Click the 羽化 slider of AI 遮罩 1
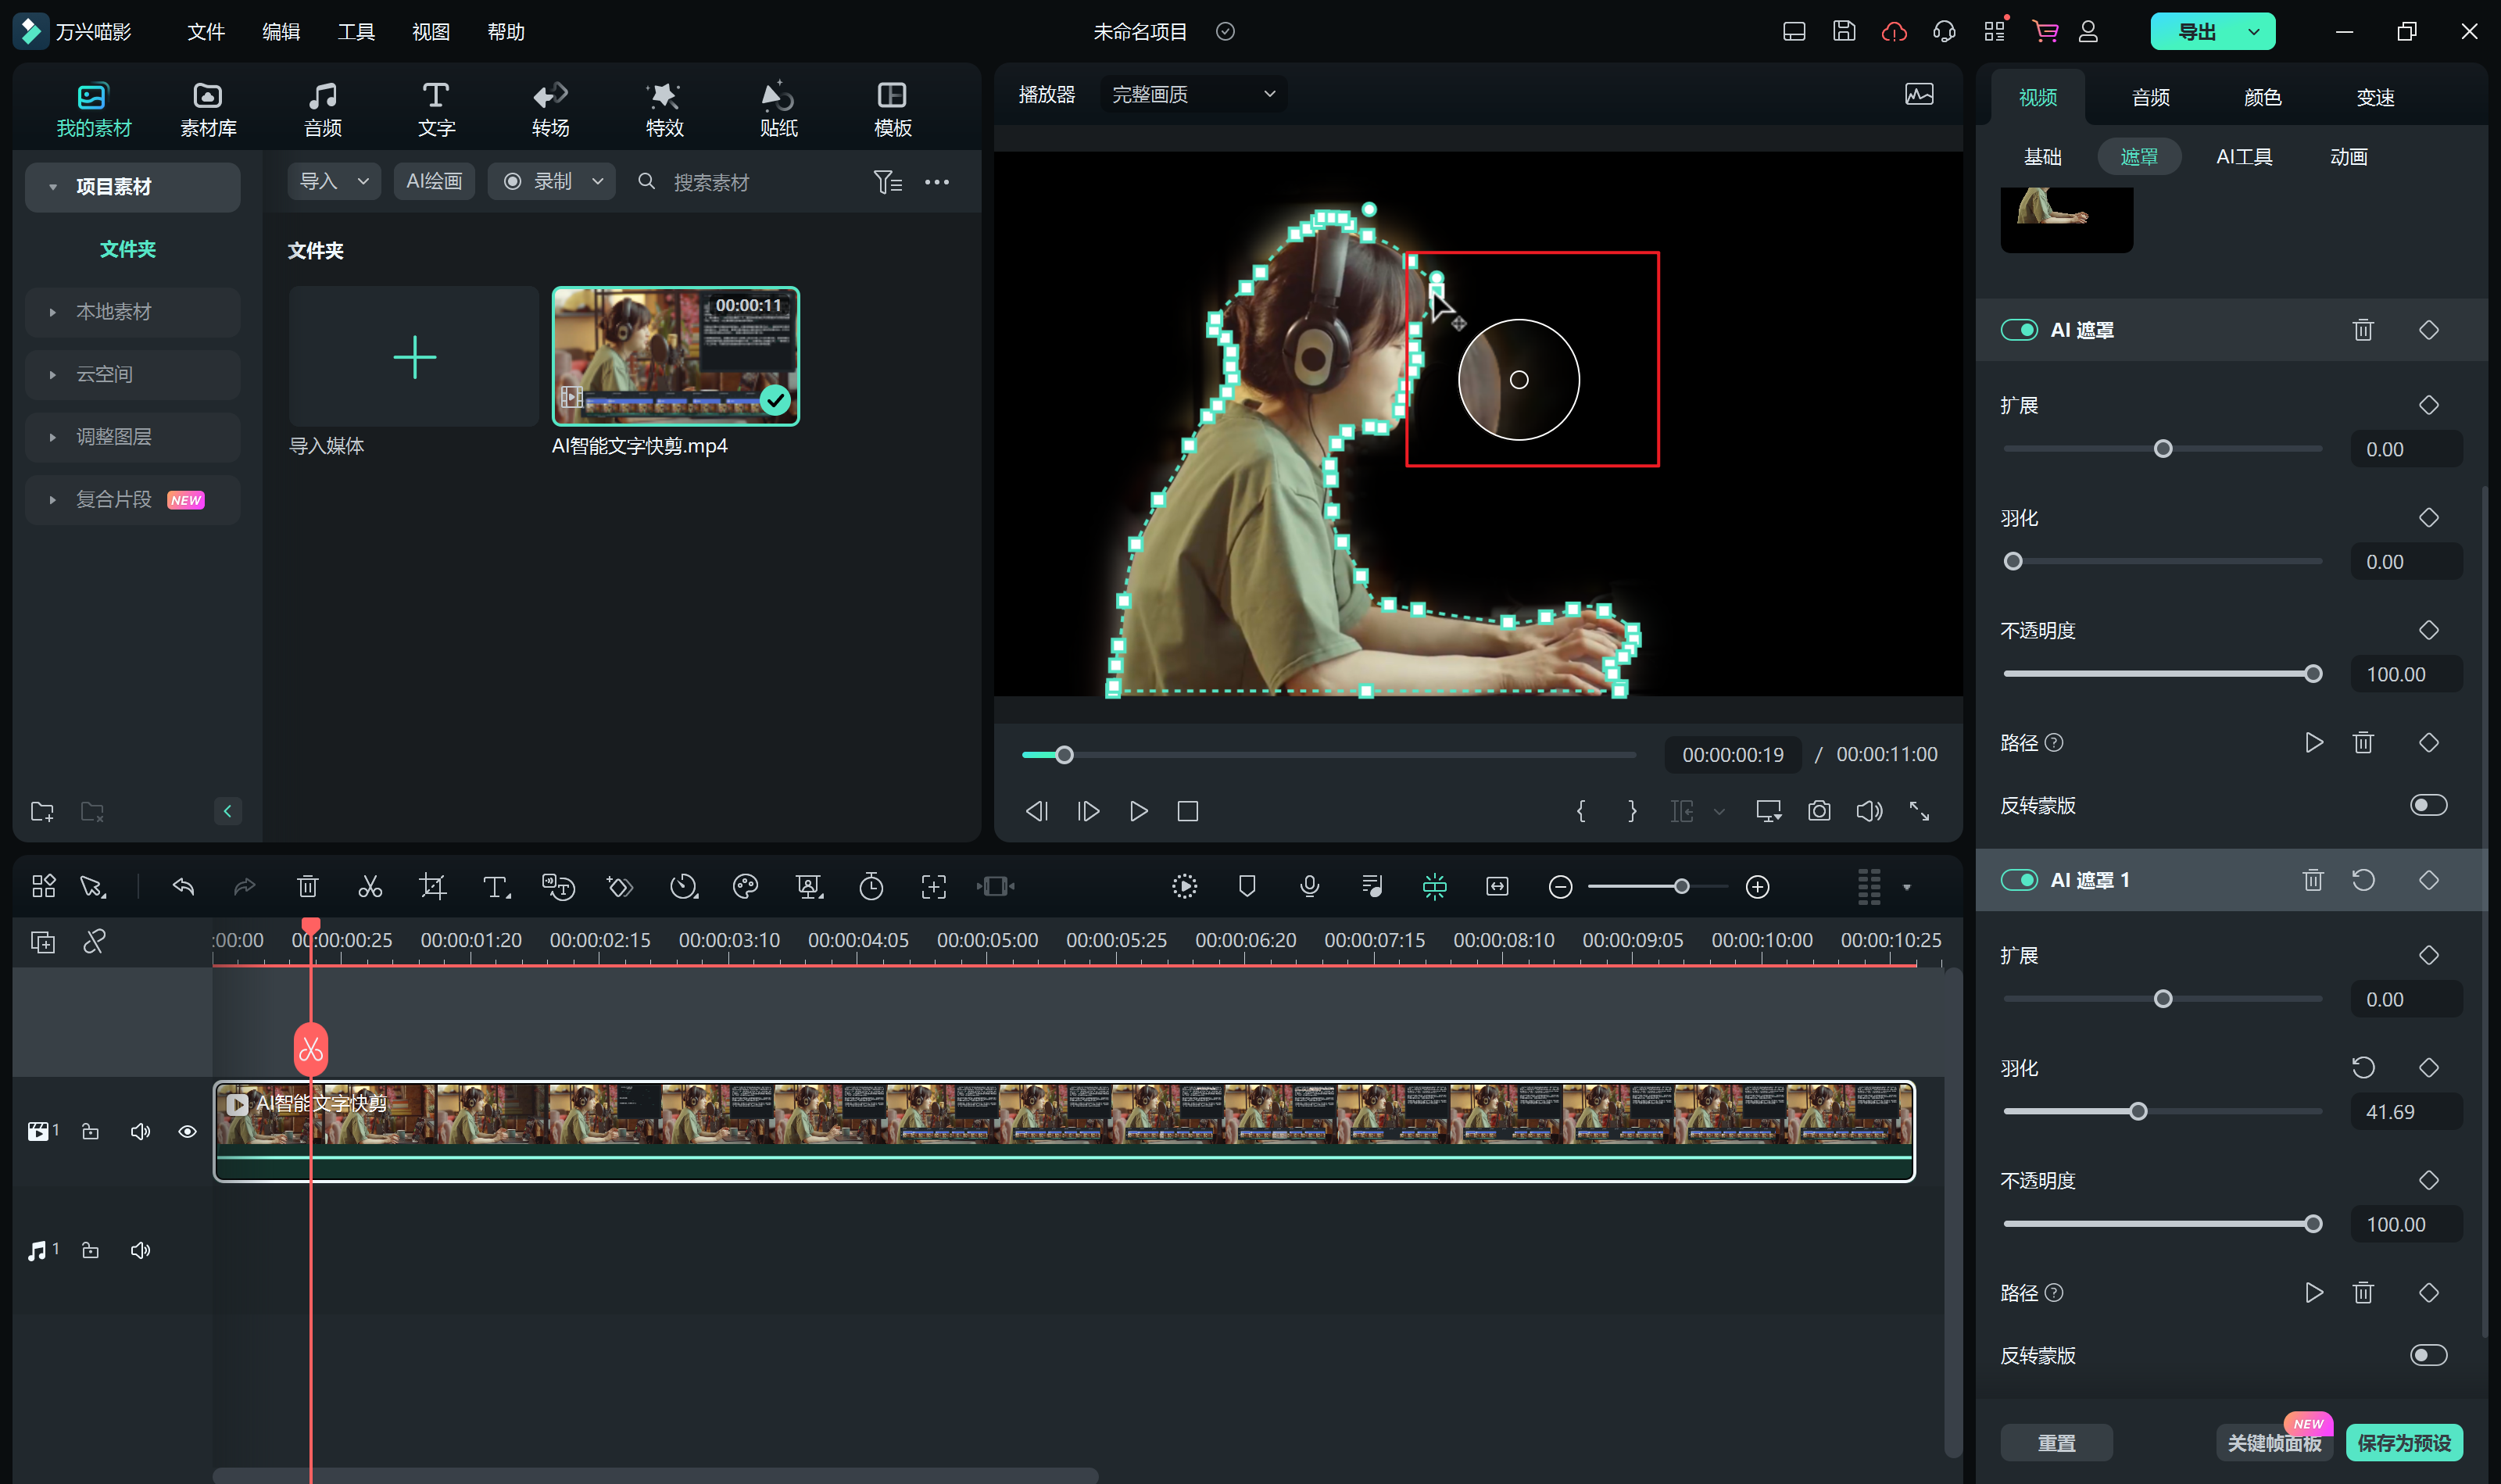Screen dimensions: 2501x1484 coord(2138,1111)
